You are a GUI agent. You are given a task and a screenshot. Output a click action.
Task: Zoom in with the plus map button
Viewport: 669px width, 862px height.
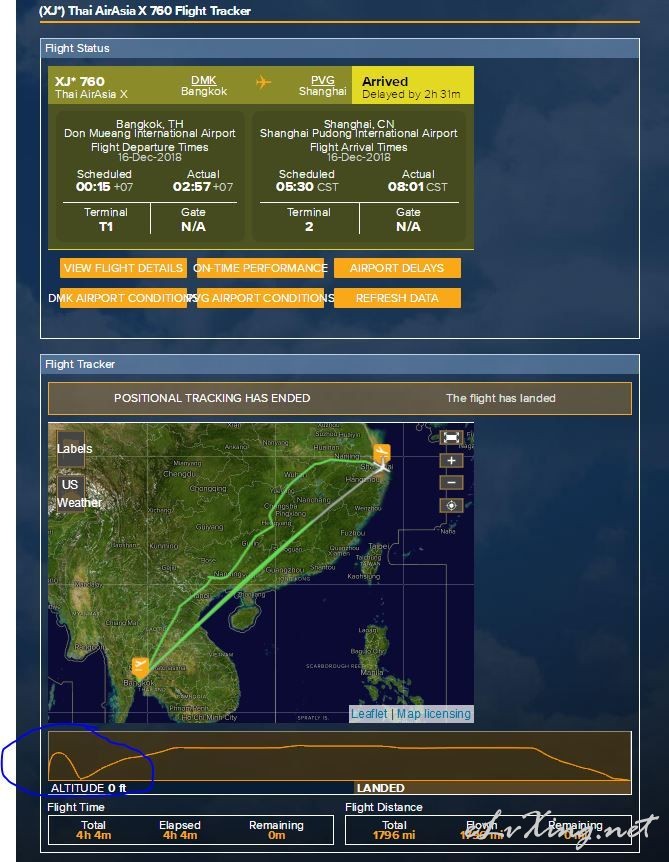pyautogui.click(x=451, y=461)
